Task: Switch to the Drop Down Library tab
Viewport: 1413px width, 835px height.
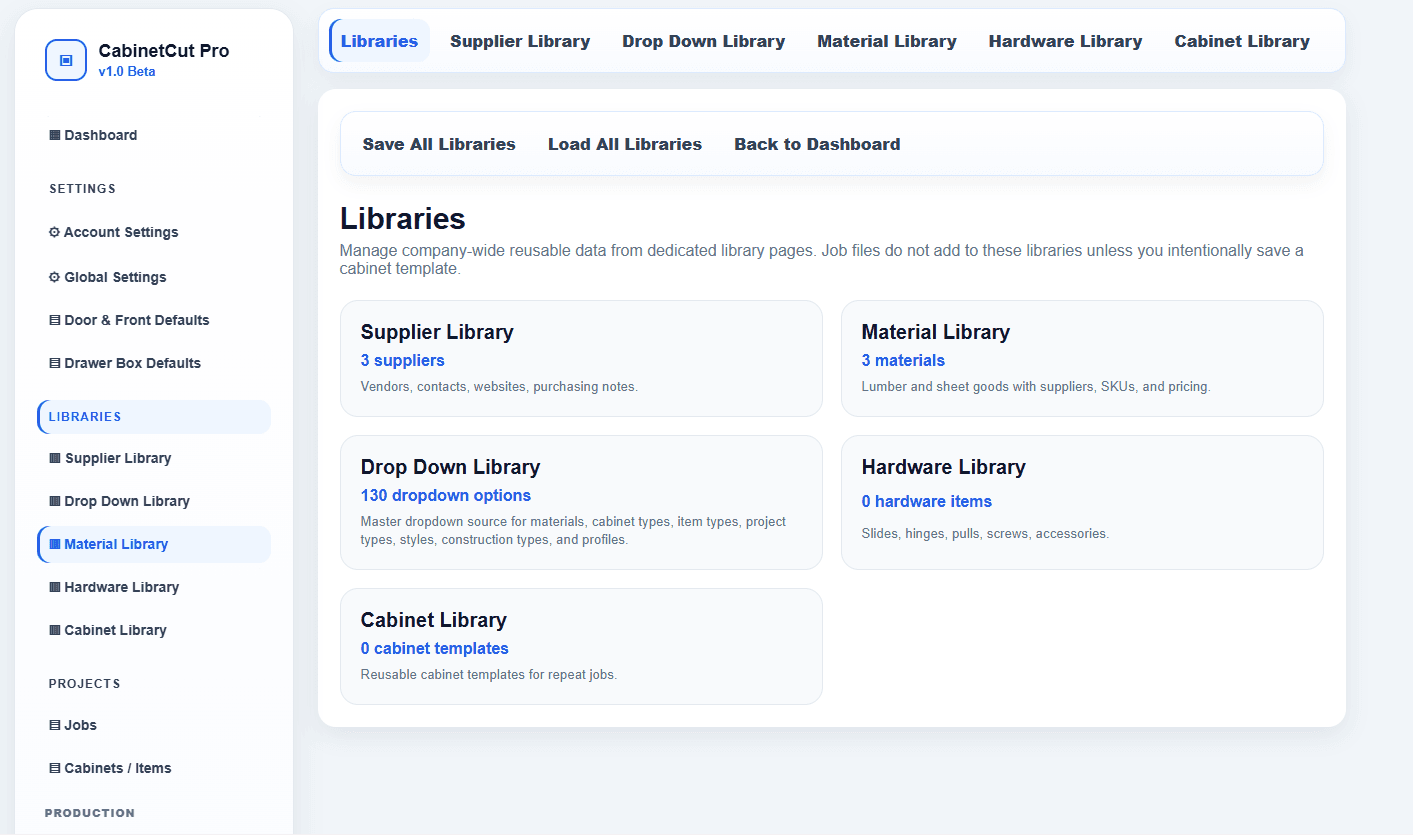Action: (x=703, y=41)
